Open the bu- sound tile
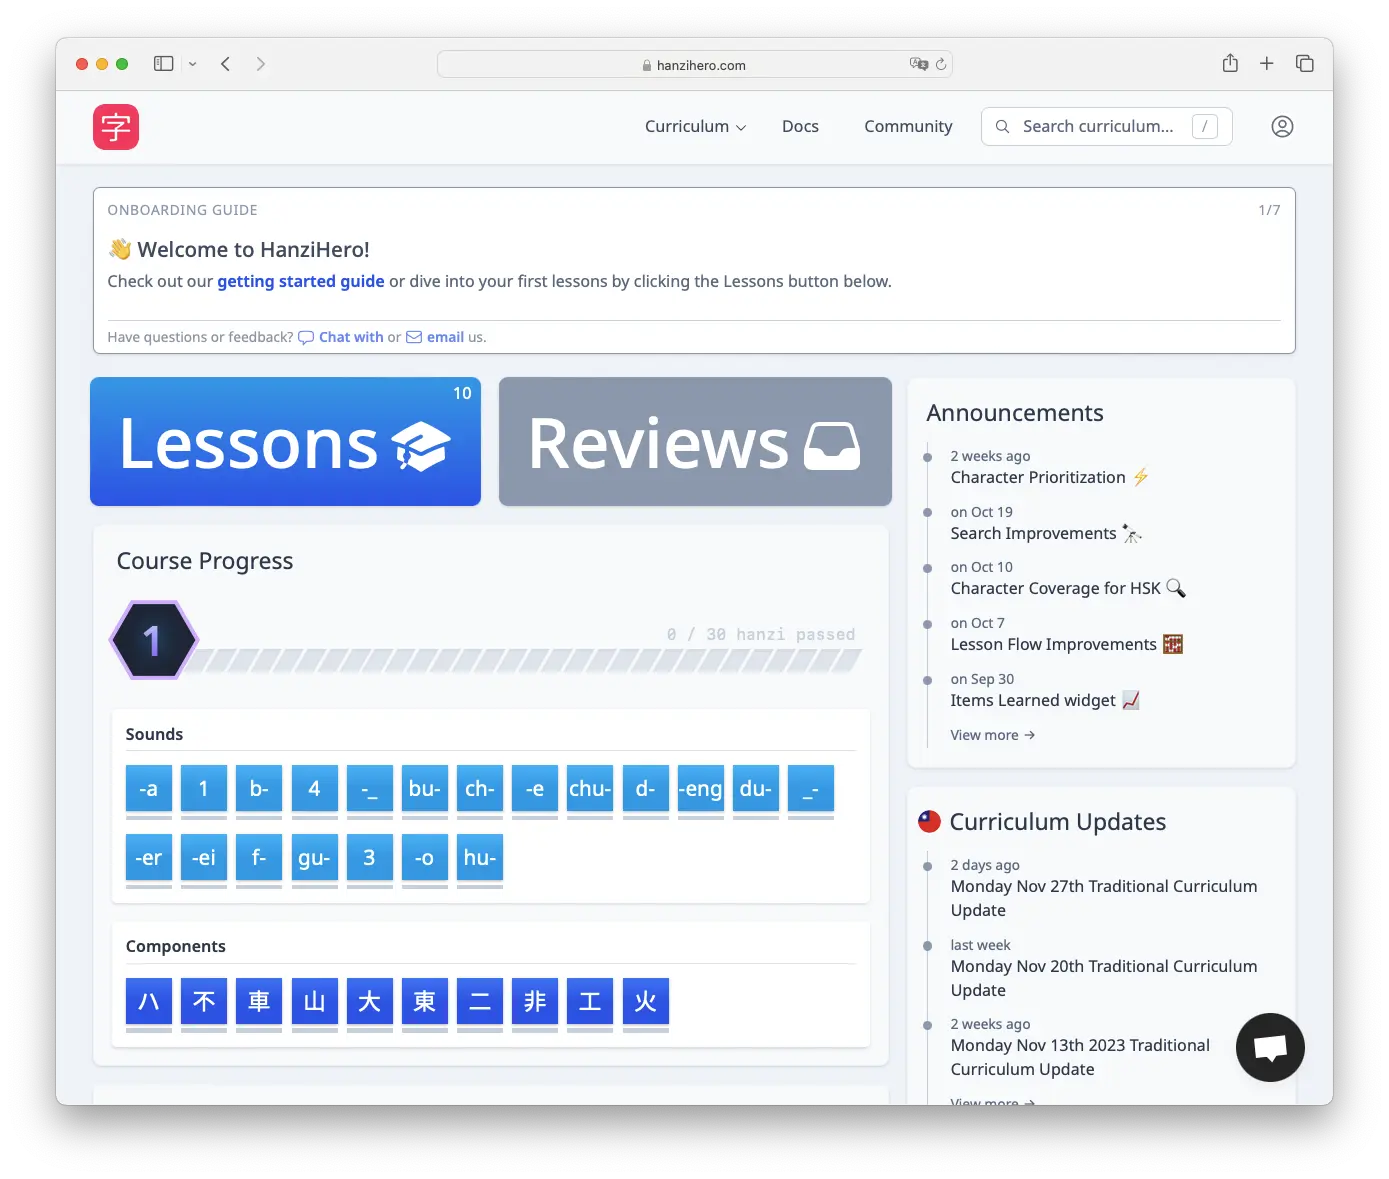1389x1179 pixels. pos(425,789)
